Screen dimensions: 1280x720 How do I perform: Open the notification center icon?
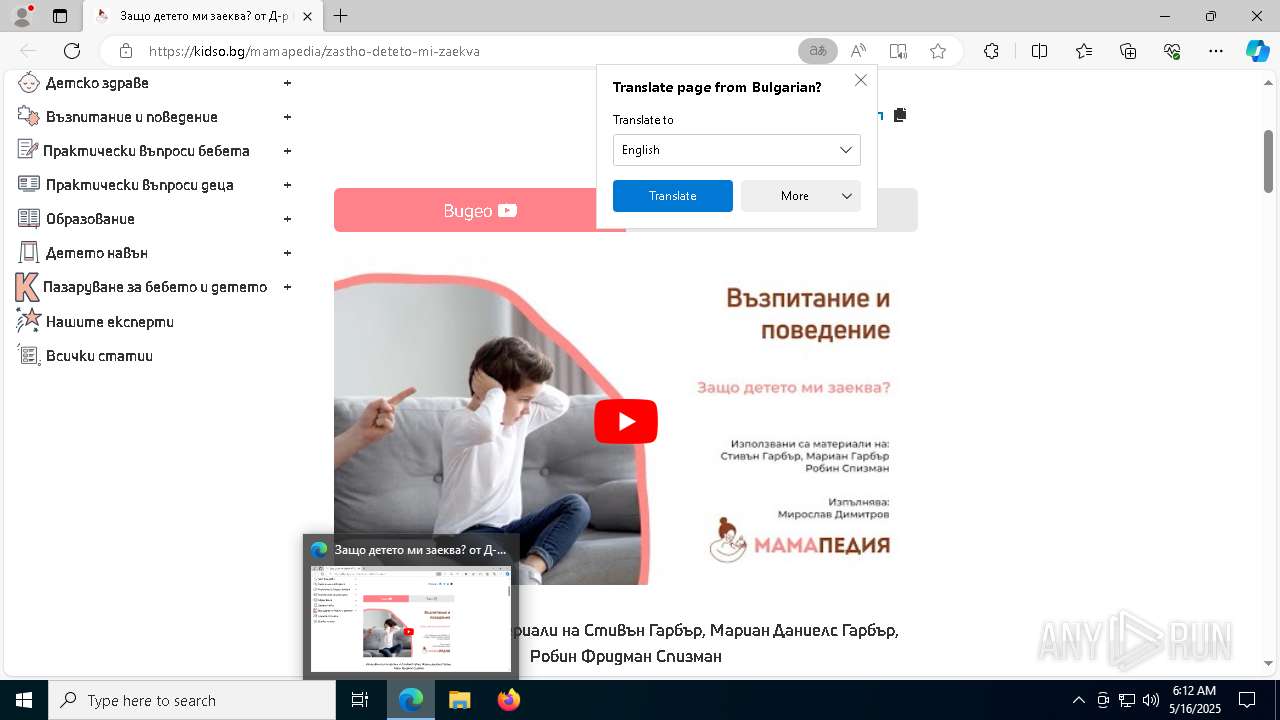click(x=1247, y=700)
